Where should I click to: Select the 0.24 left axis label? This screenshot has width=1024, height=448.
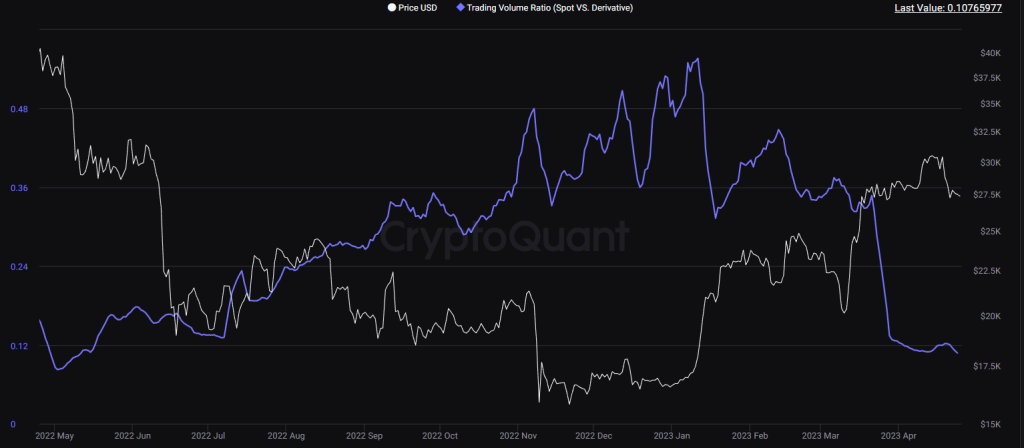[x=17, y=267]
